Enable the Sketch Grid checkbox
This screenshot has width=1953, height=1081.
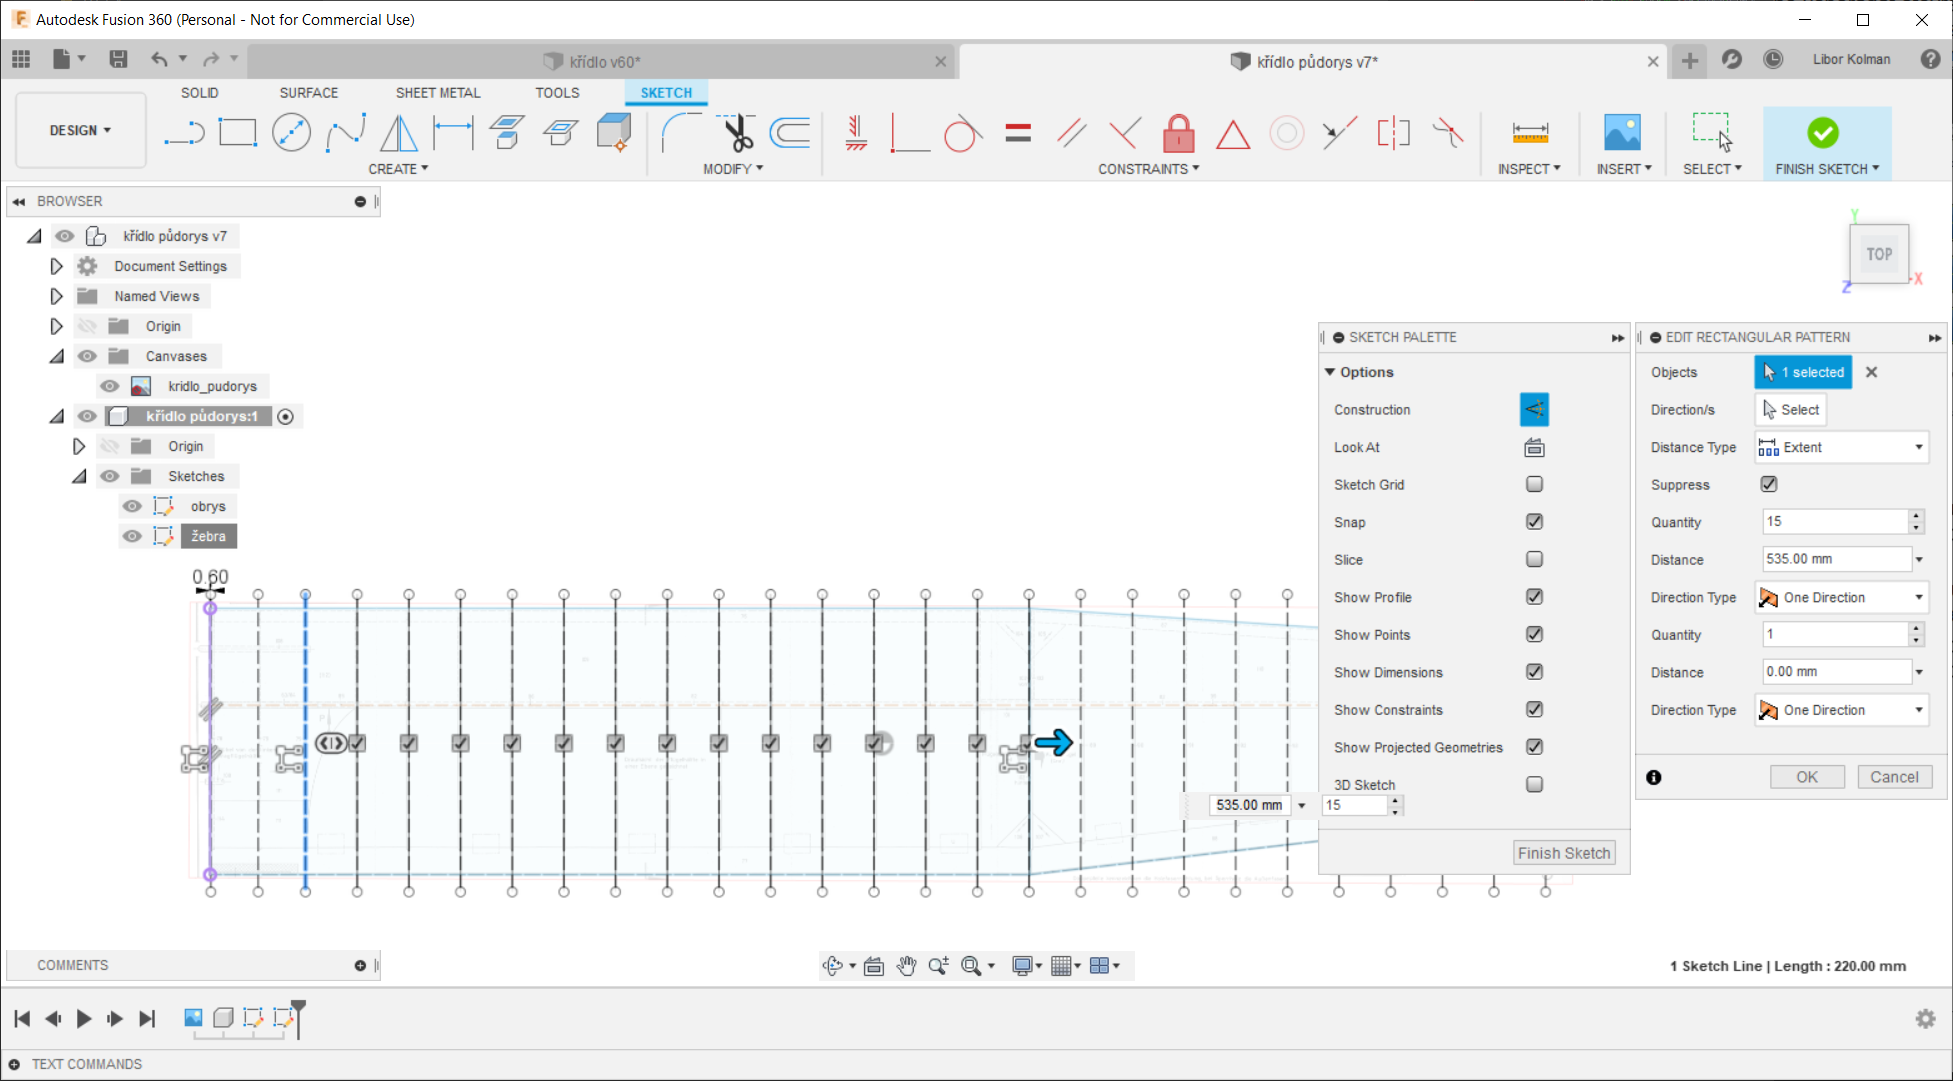(1534, 484)
